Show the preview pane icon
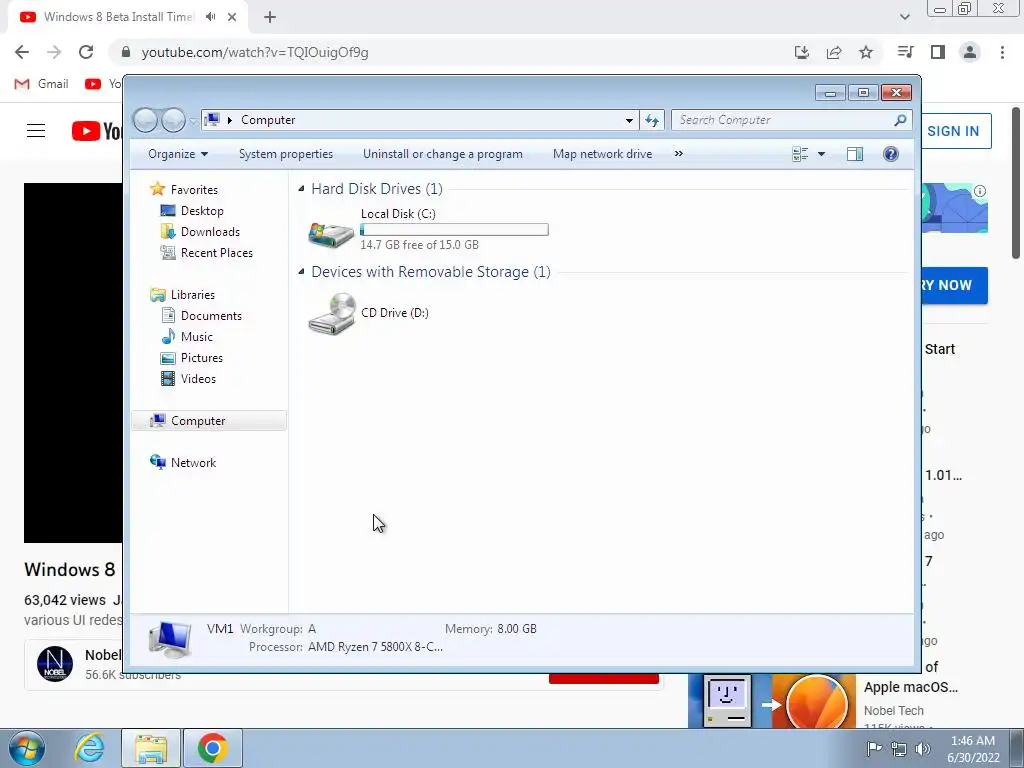Screen dimensions: 1024x768 point(855,154)
